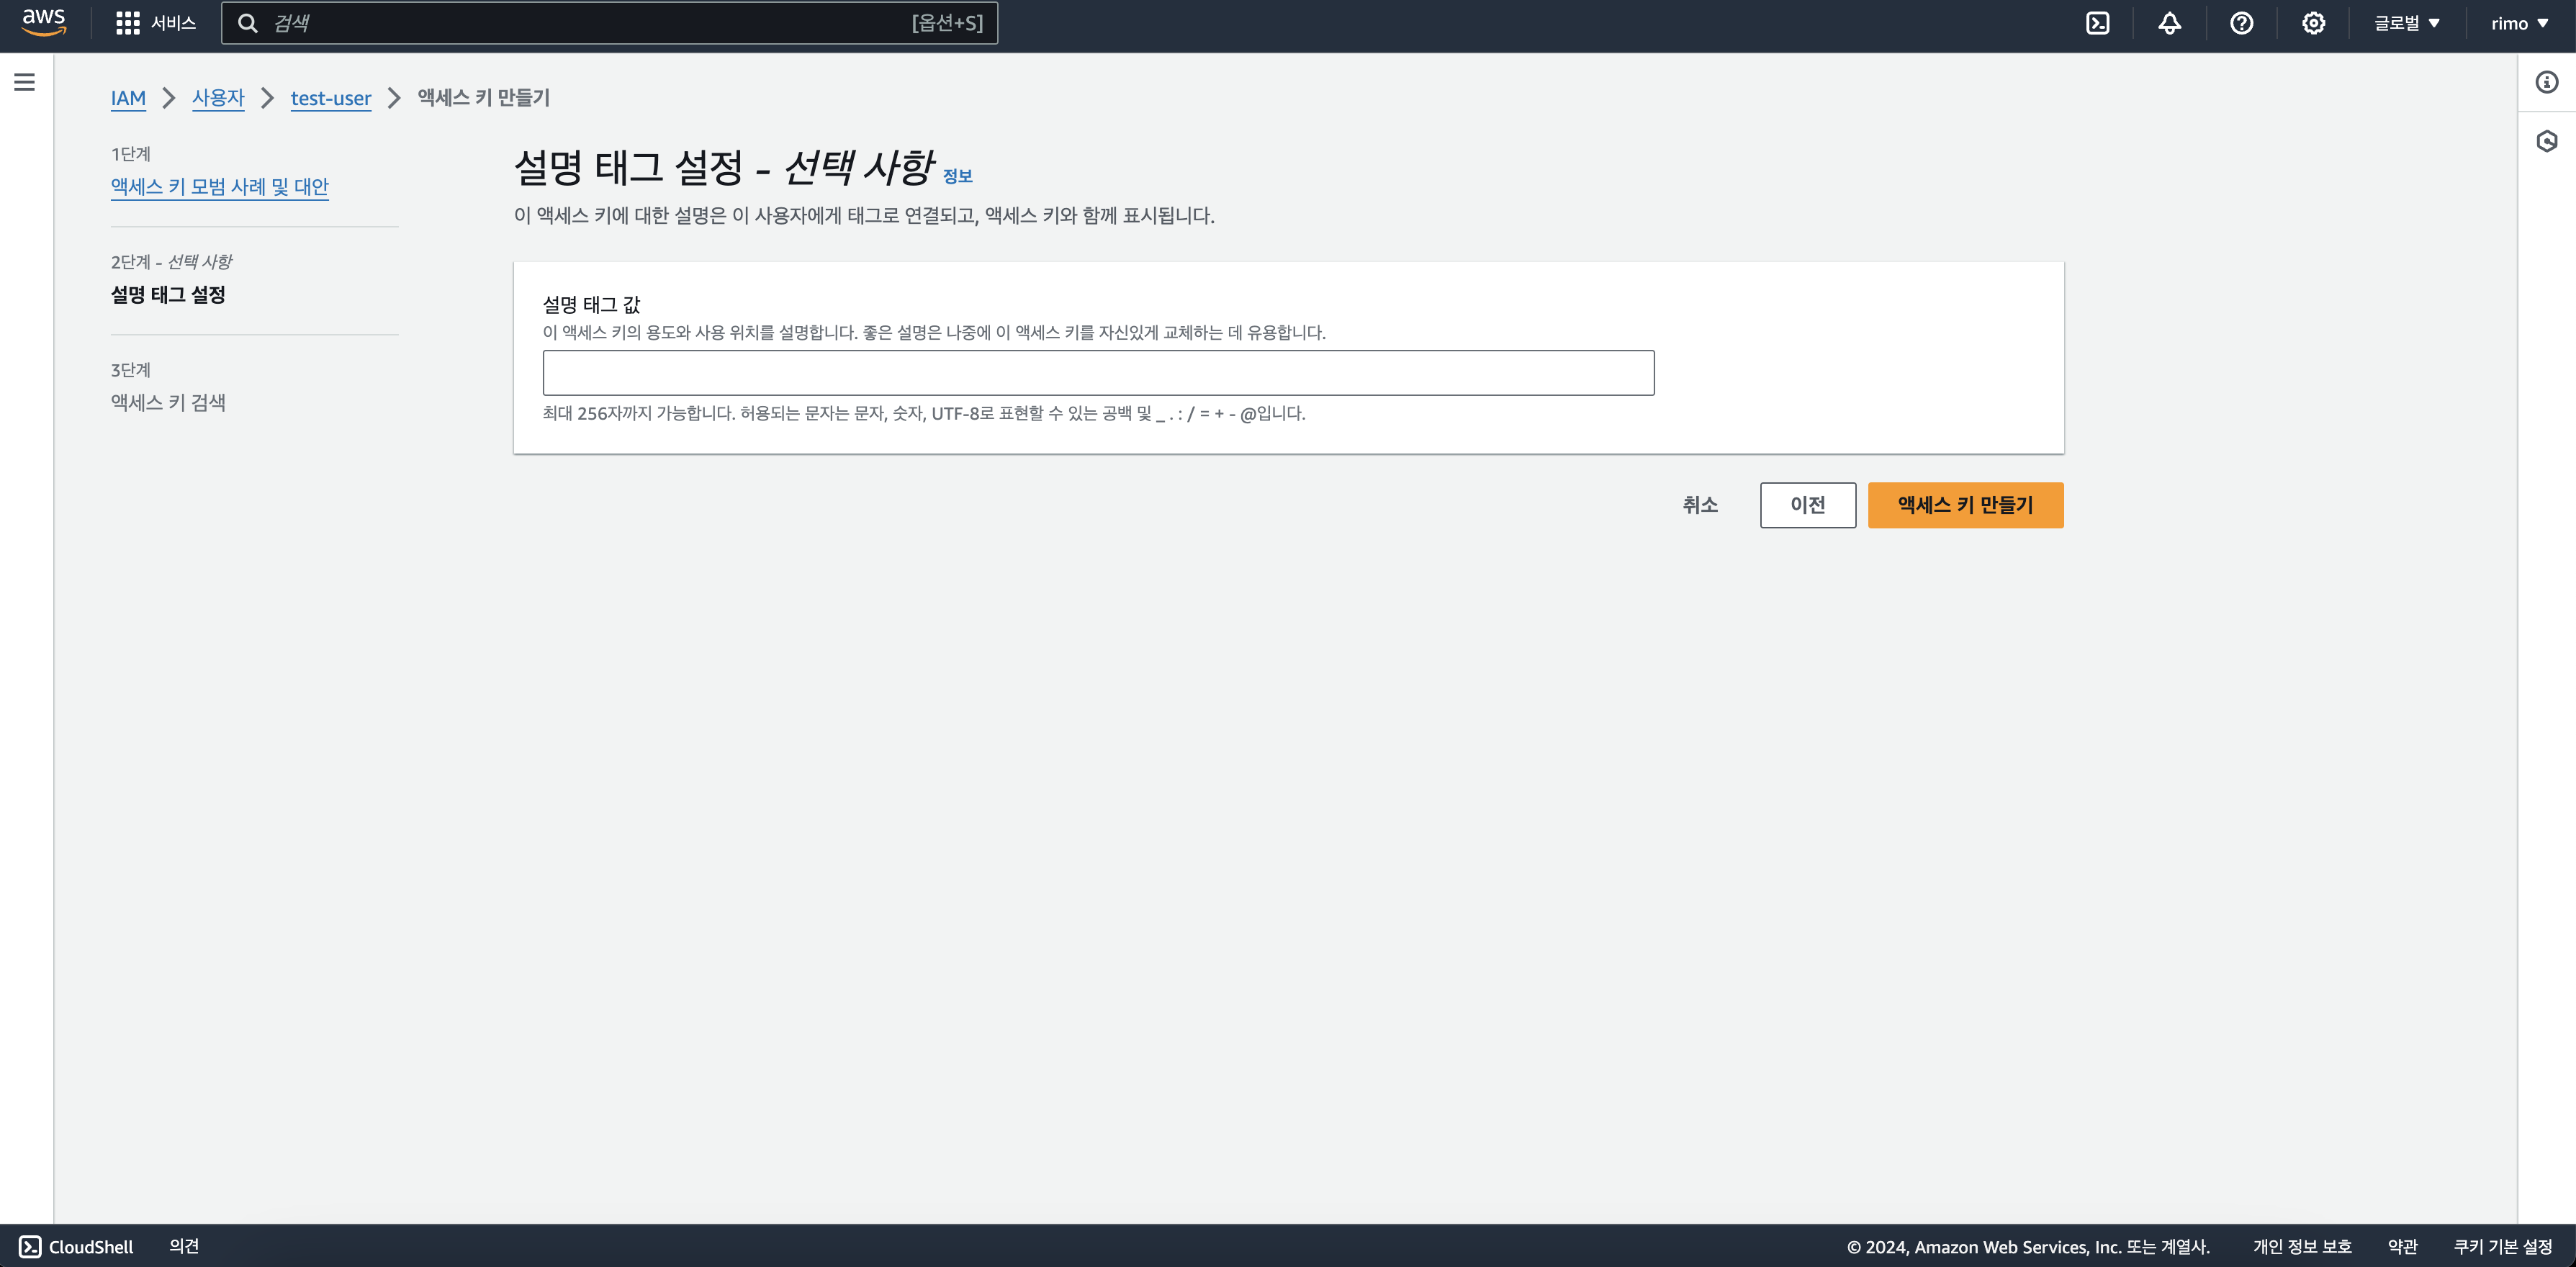Open the services grid menu
Viewport: 2576px width, 1267px height.
coord(128,23)
